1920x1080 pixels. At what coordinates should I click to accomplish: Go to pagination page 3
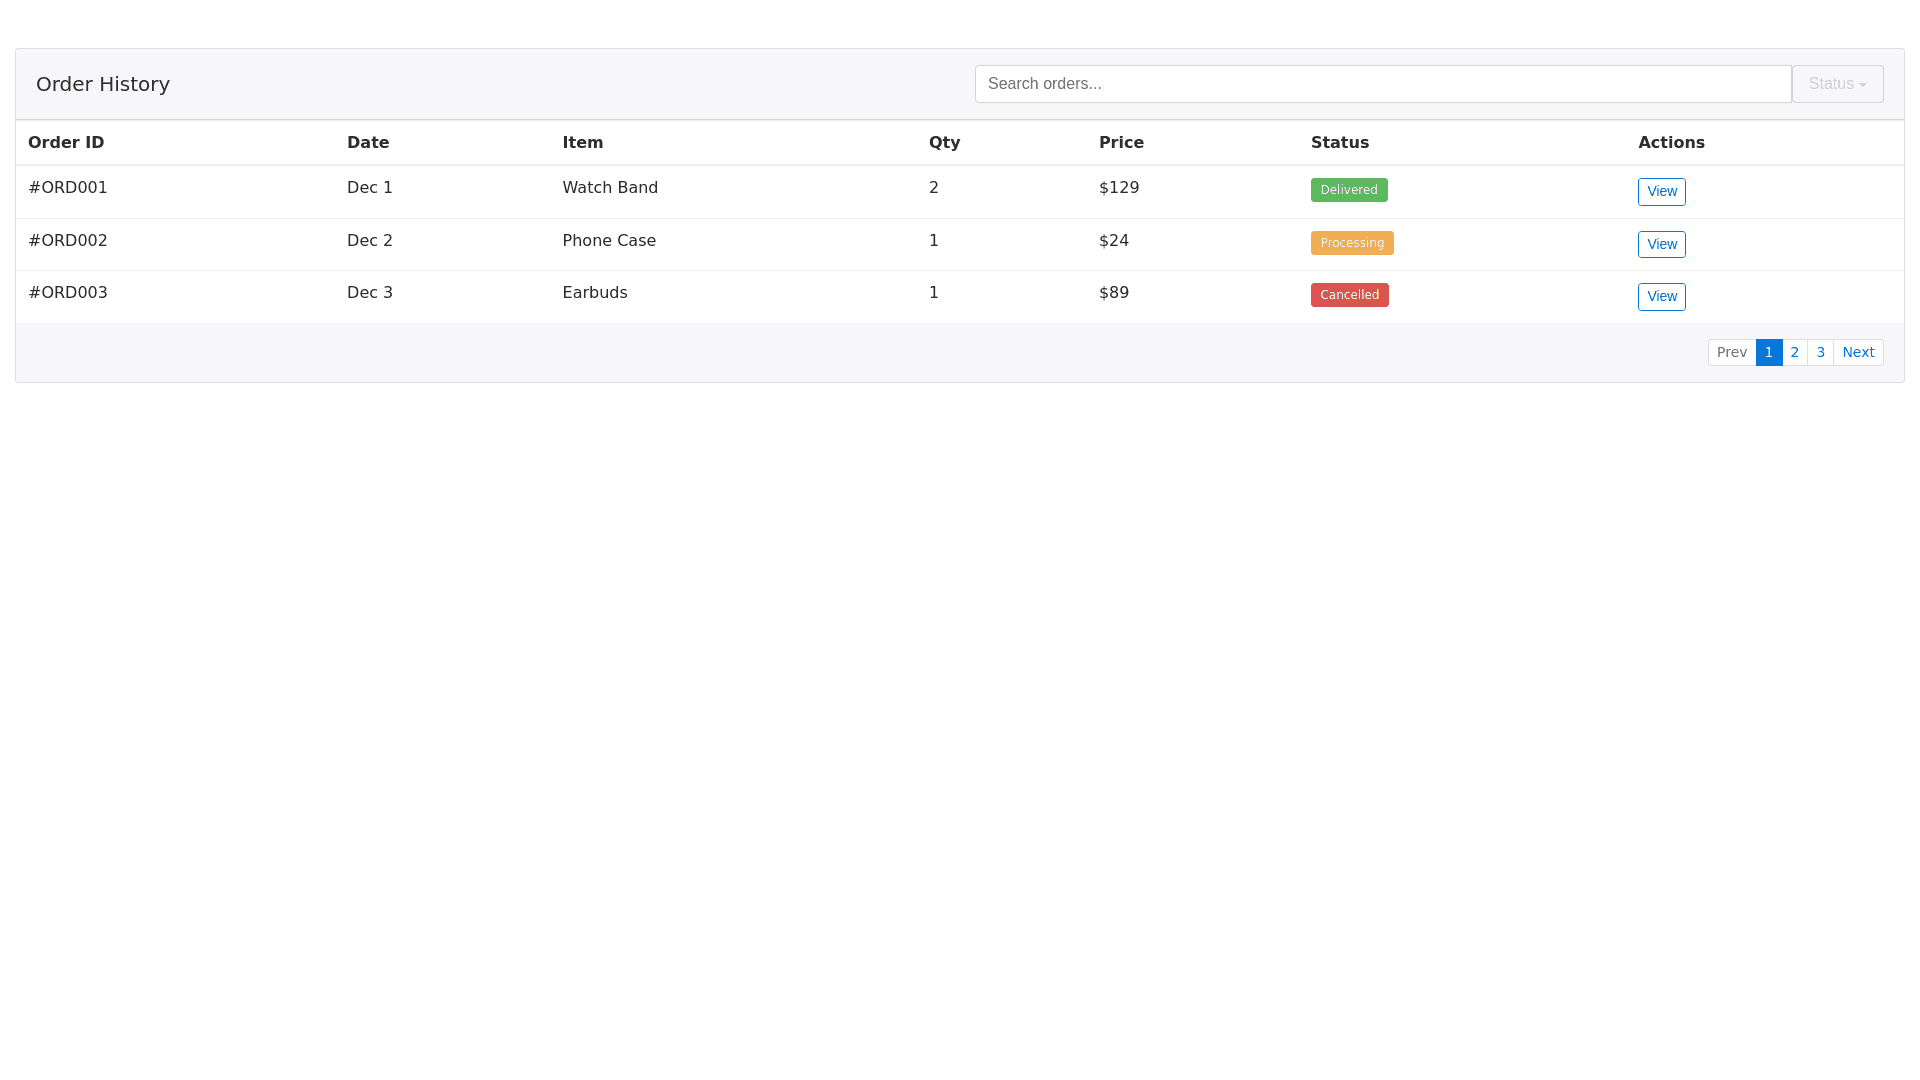[x=1820, y=353]
